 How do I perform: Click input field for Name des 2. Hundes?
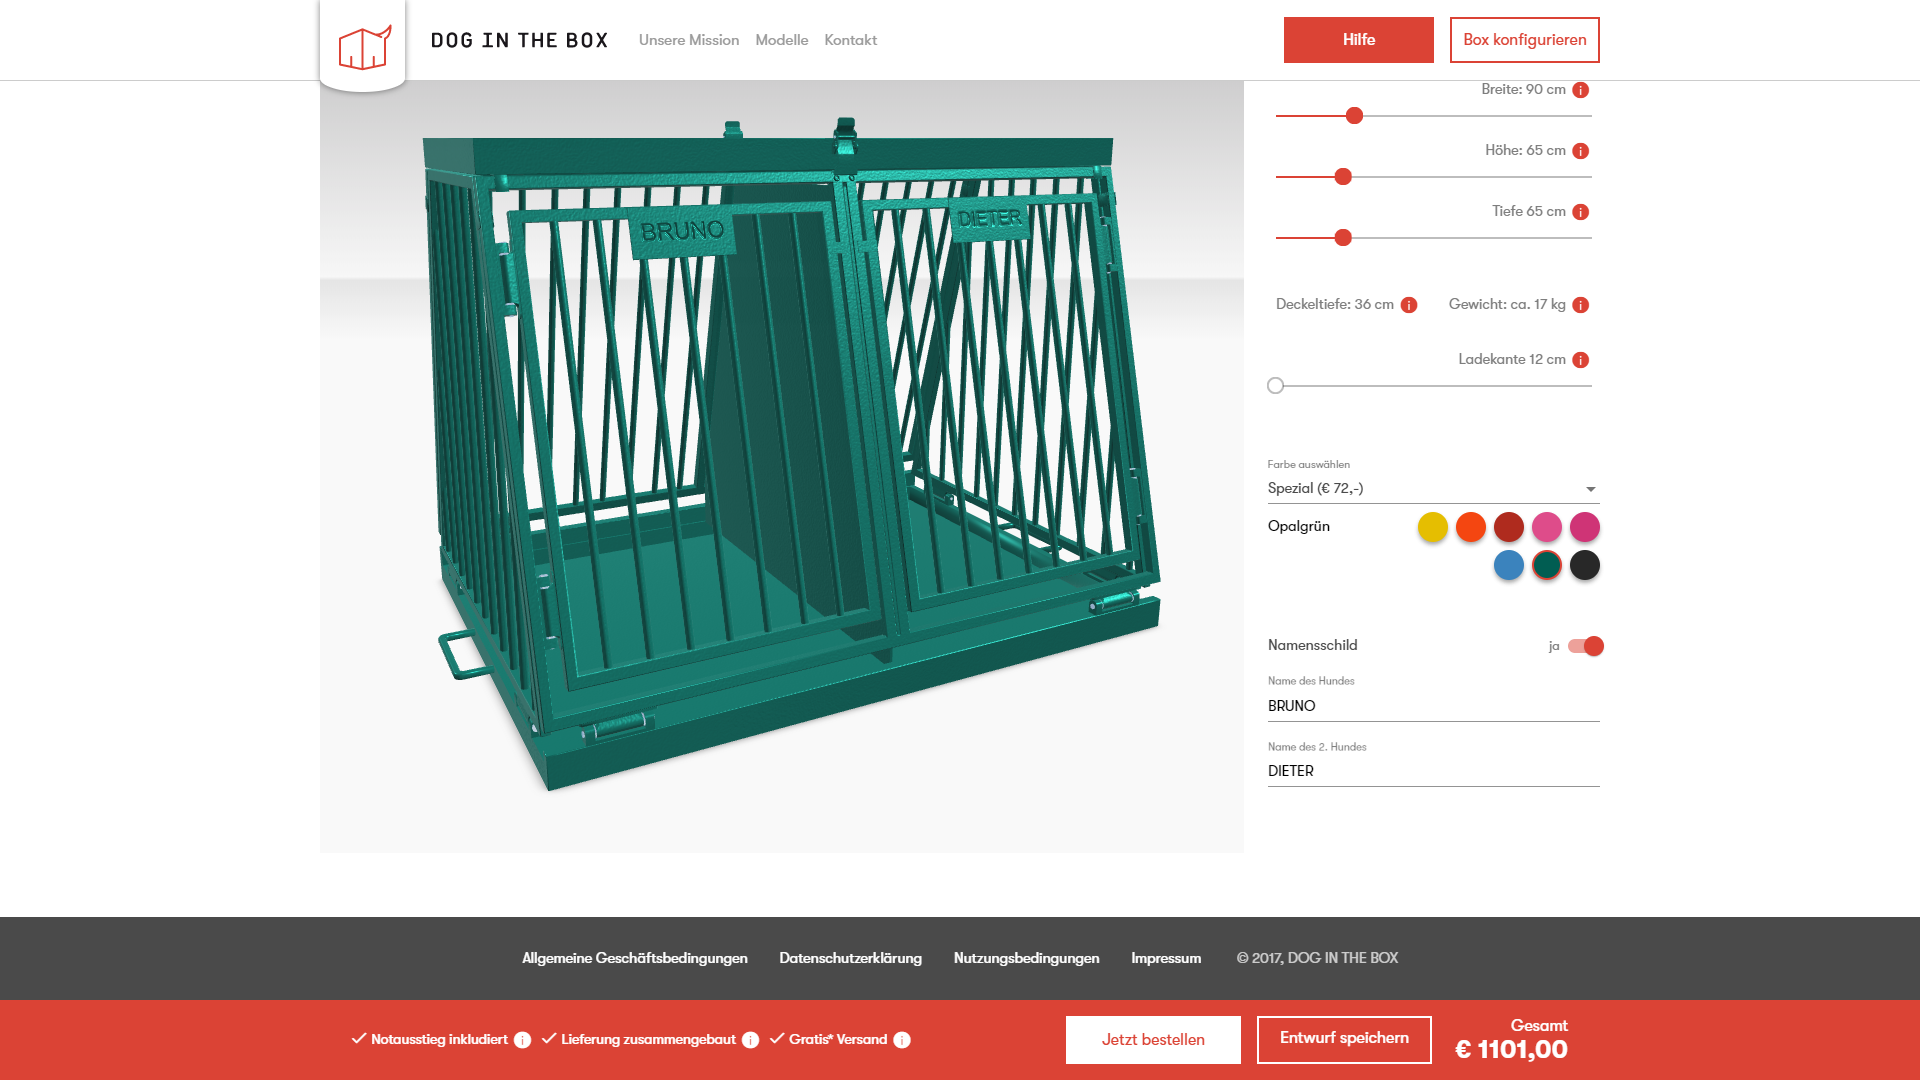tap(1432, 770)
